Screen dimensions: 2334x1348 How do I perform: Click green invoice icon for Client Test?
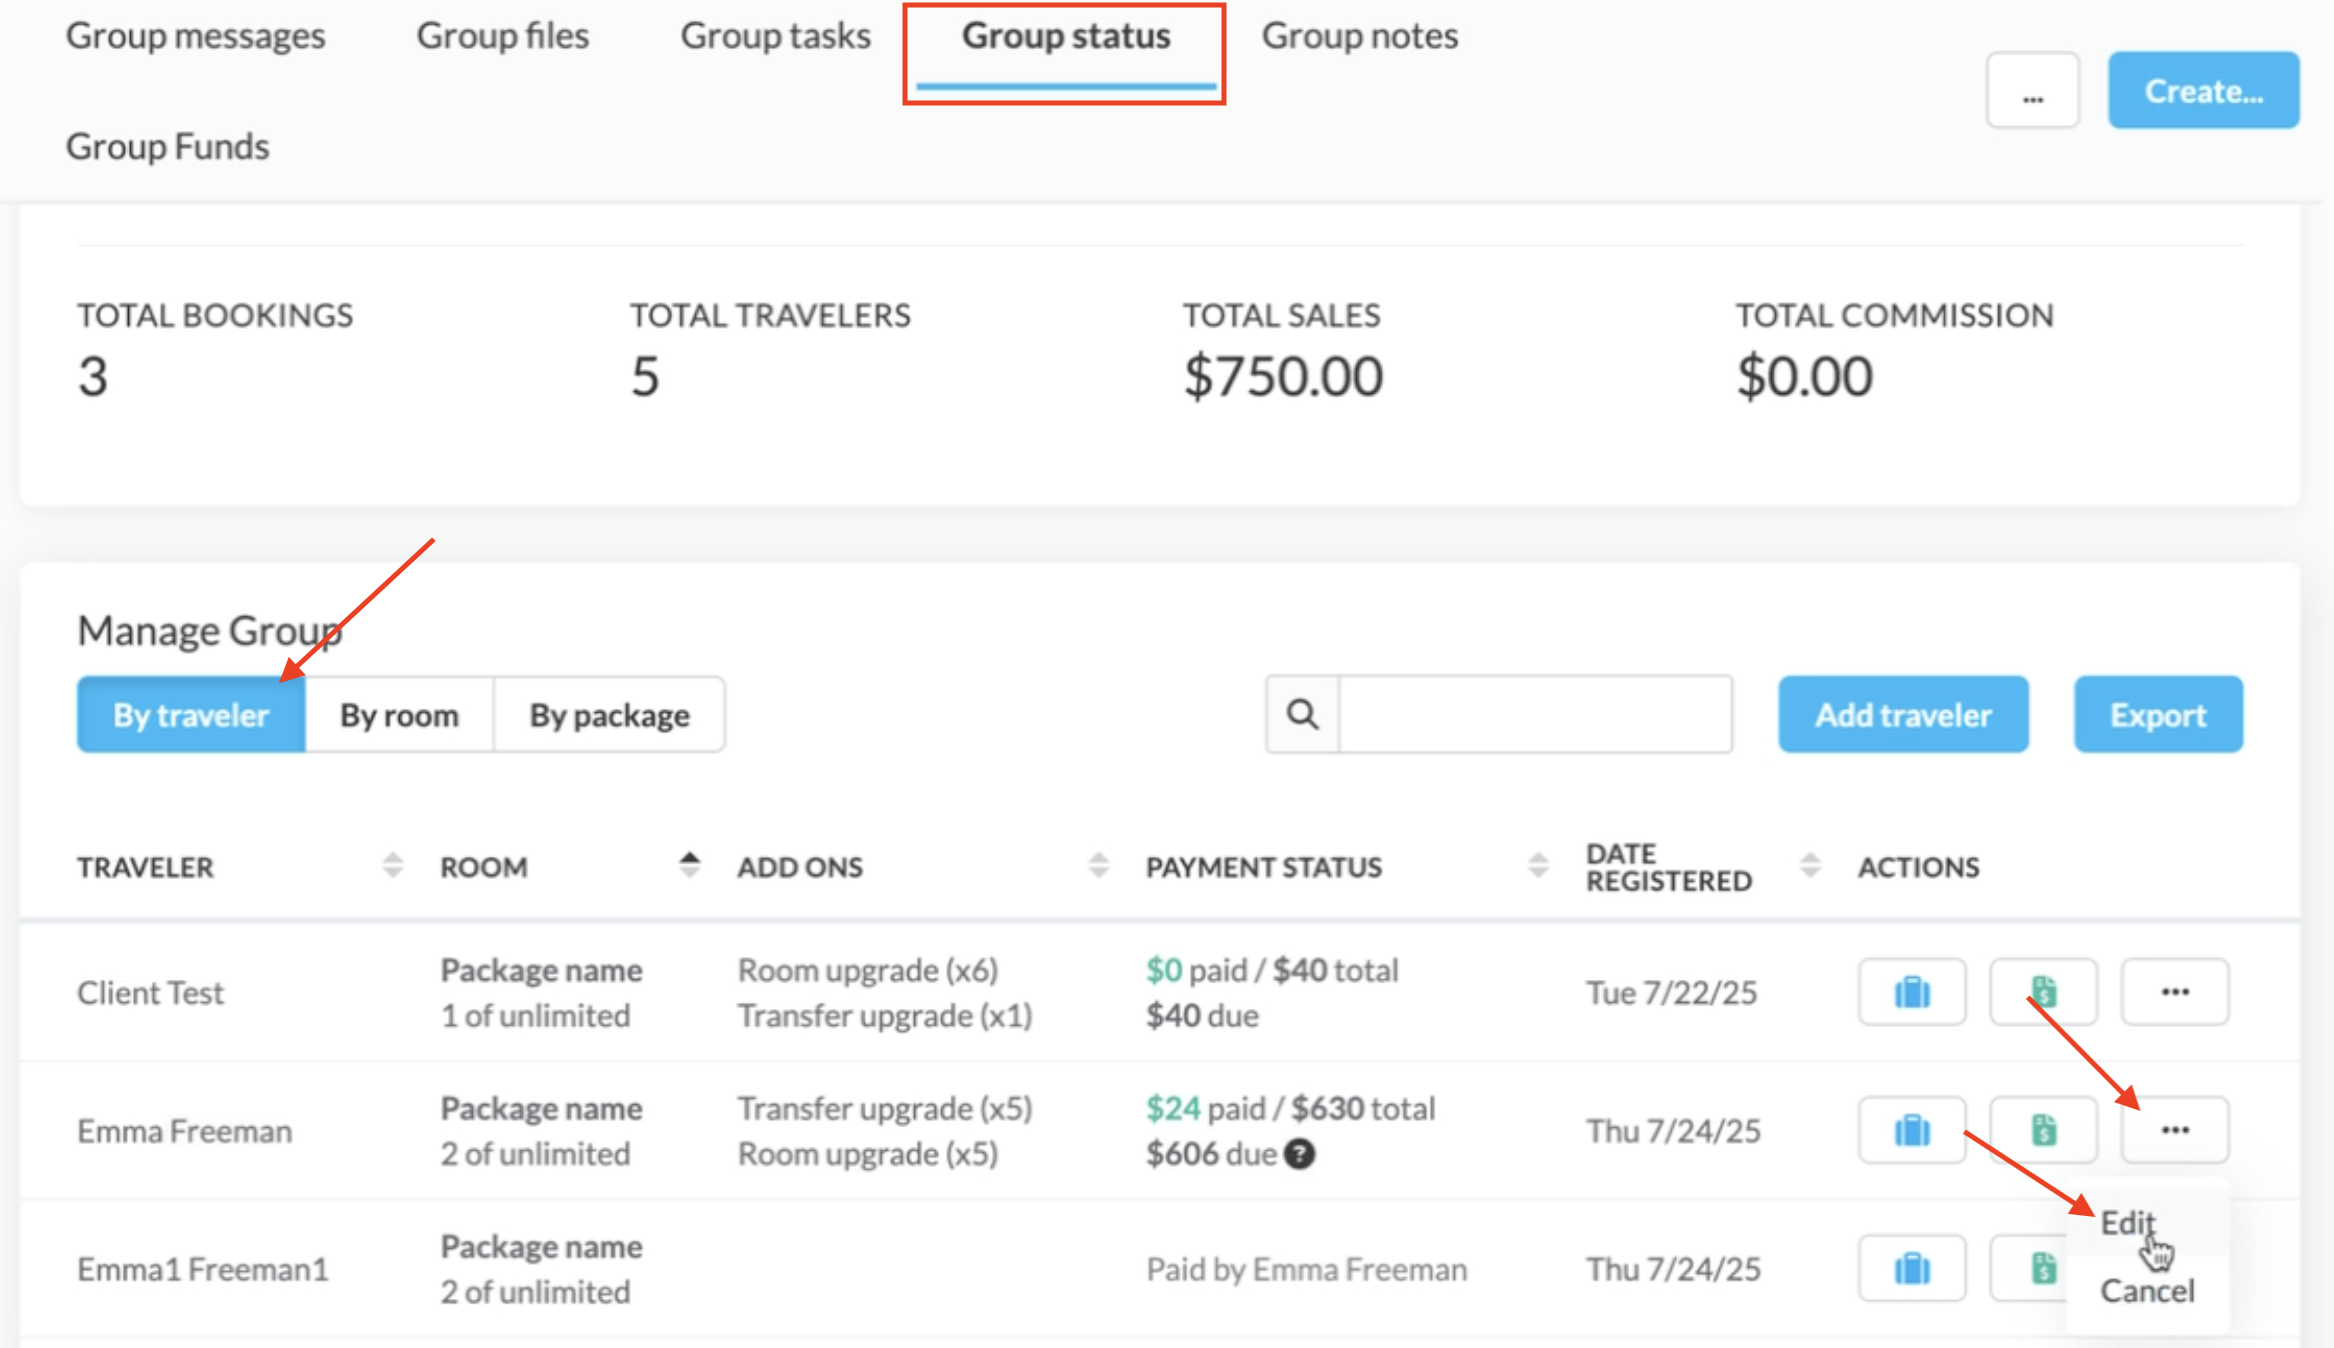[x=2042, y=992]
